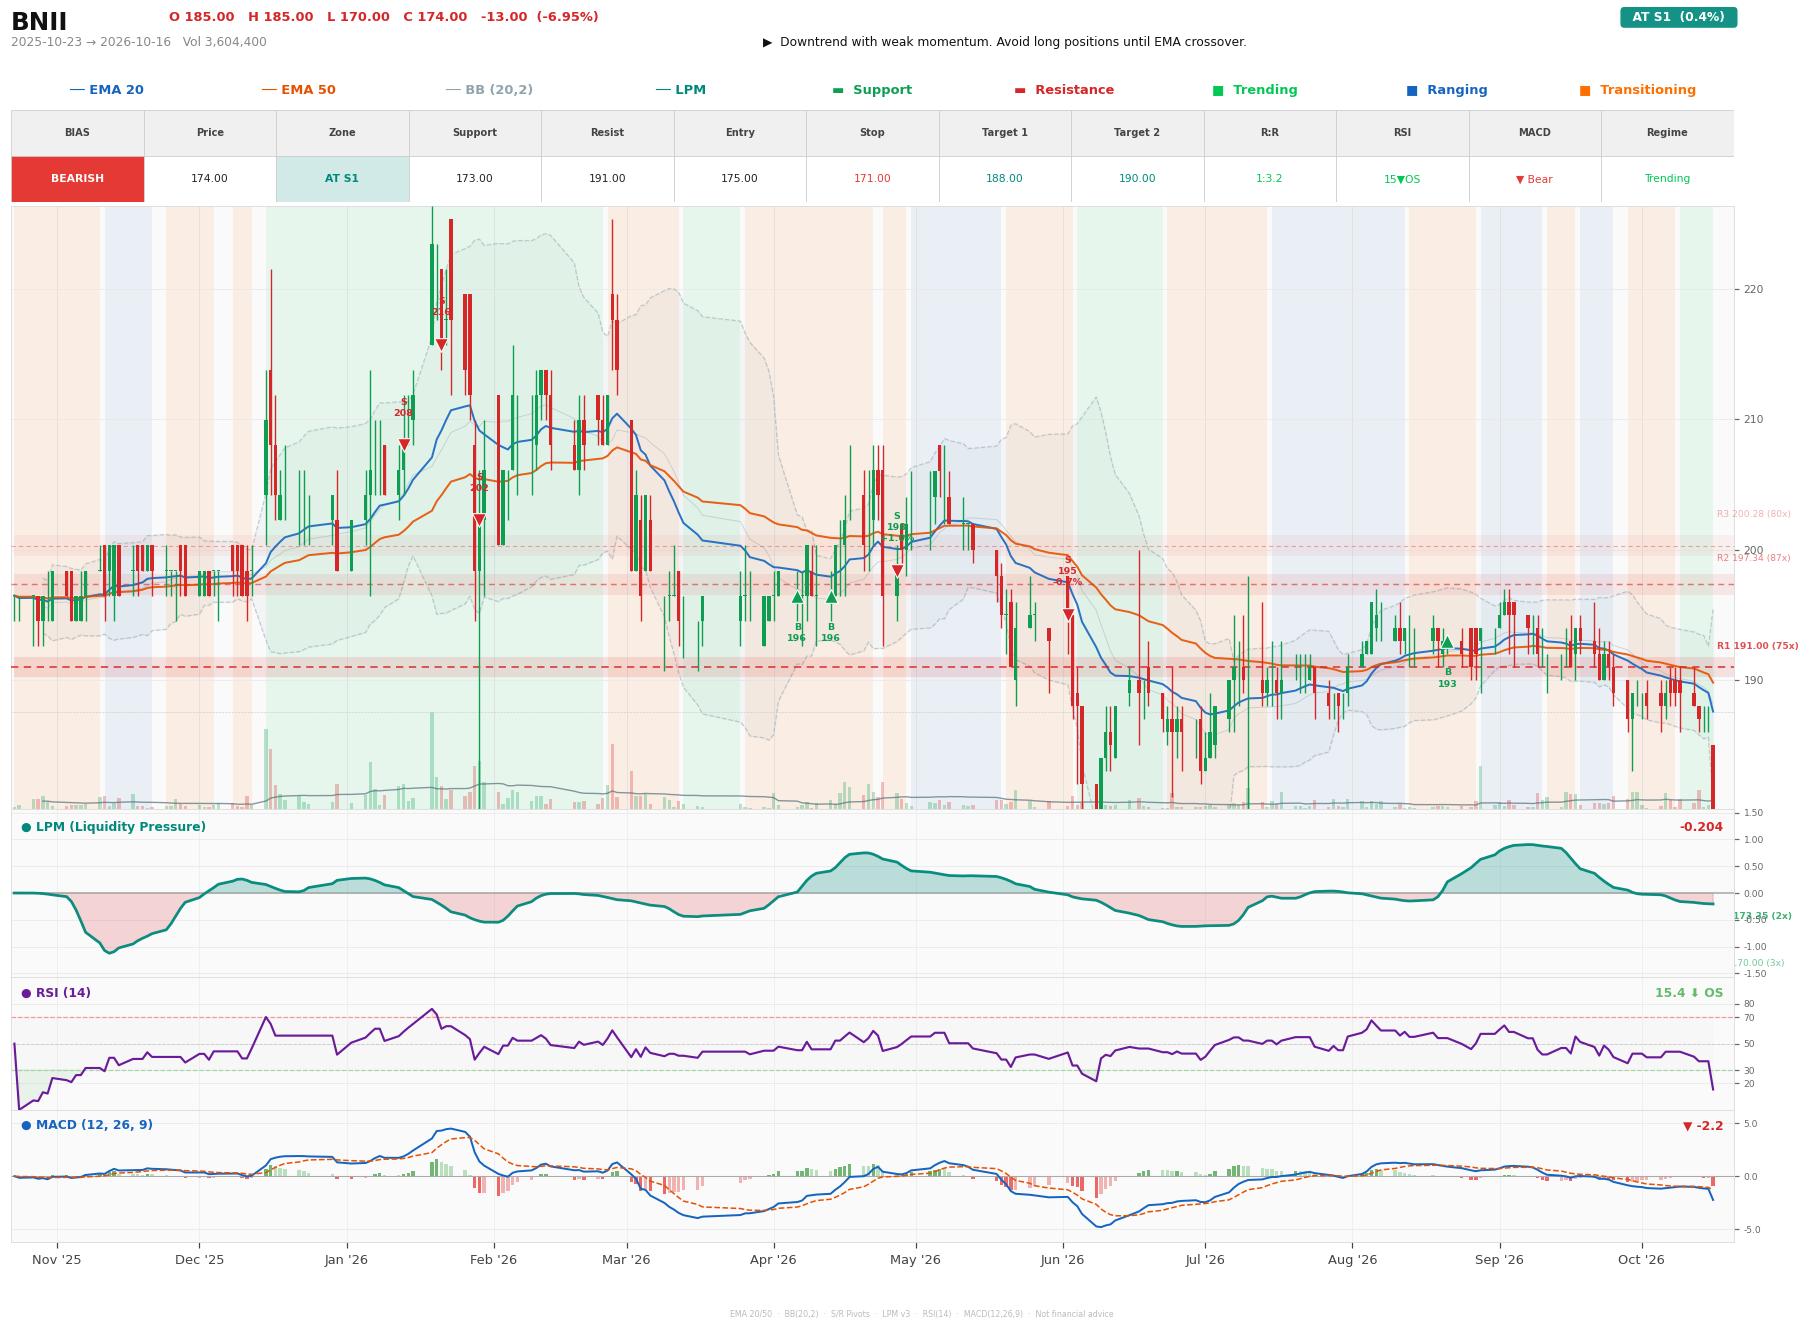Click the R2 197.34 resistance label
This screenshot has width=1809, height=1330.
pos(1753,558)
